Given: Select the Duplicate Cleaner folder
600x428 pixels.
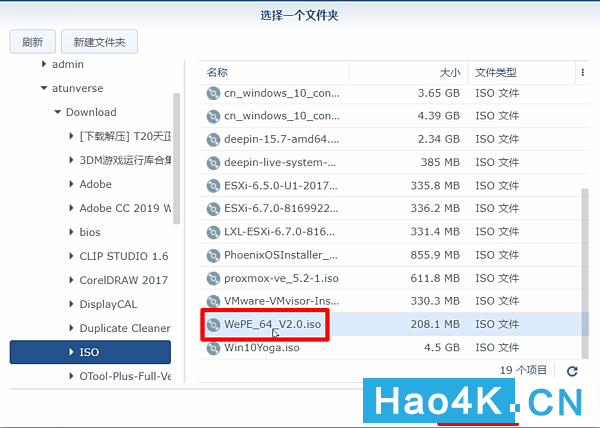Looking at the screenshot, I should (125, 328).
